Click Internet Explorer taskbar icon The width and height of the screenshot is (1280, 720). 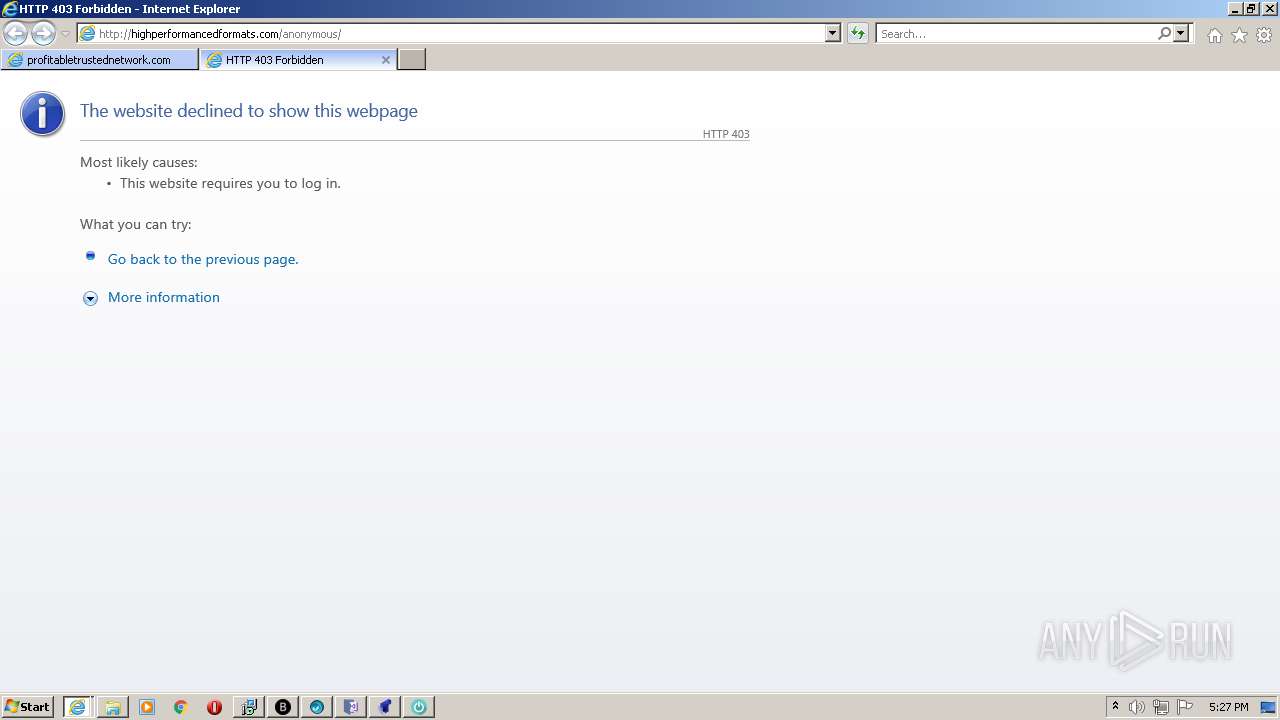77,707
